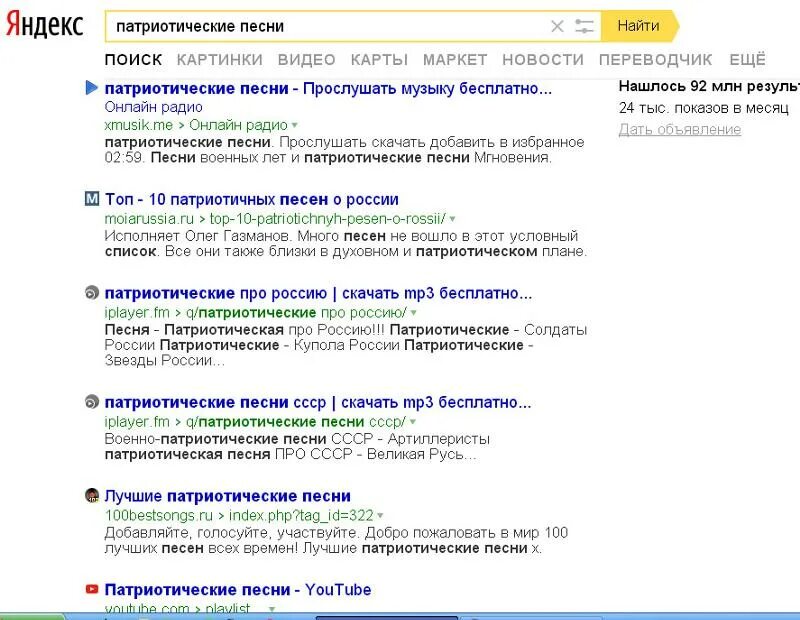Open 'патриотические песни ссср | скачать mp3' result

click(x=318, y=403)
